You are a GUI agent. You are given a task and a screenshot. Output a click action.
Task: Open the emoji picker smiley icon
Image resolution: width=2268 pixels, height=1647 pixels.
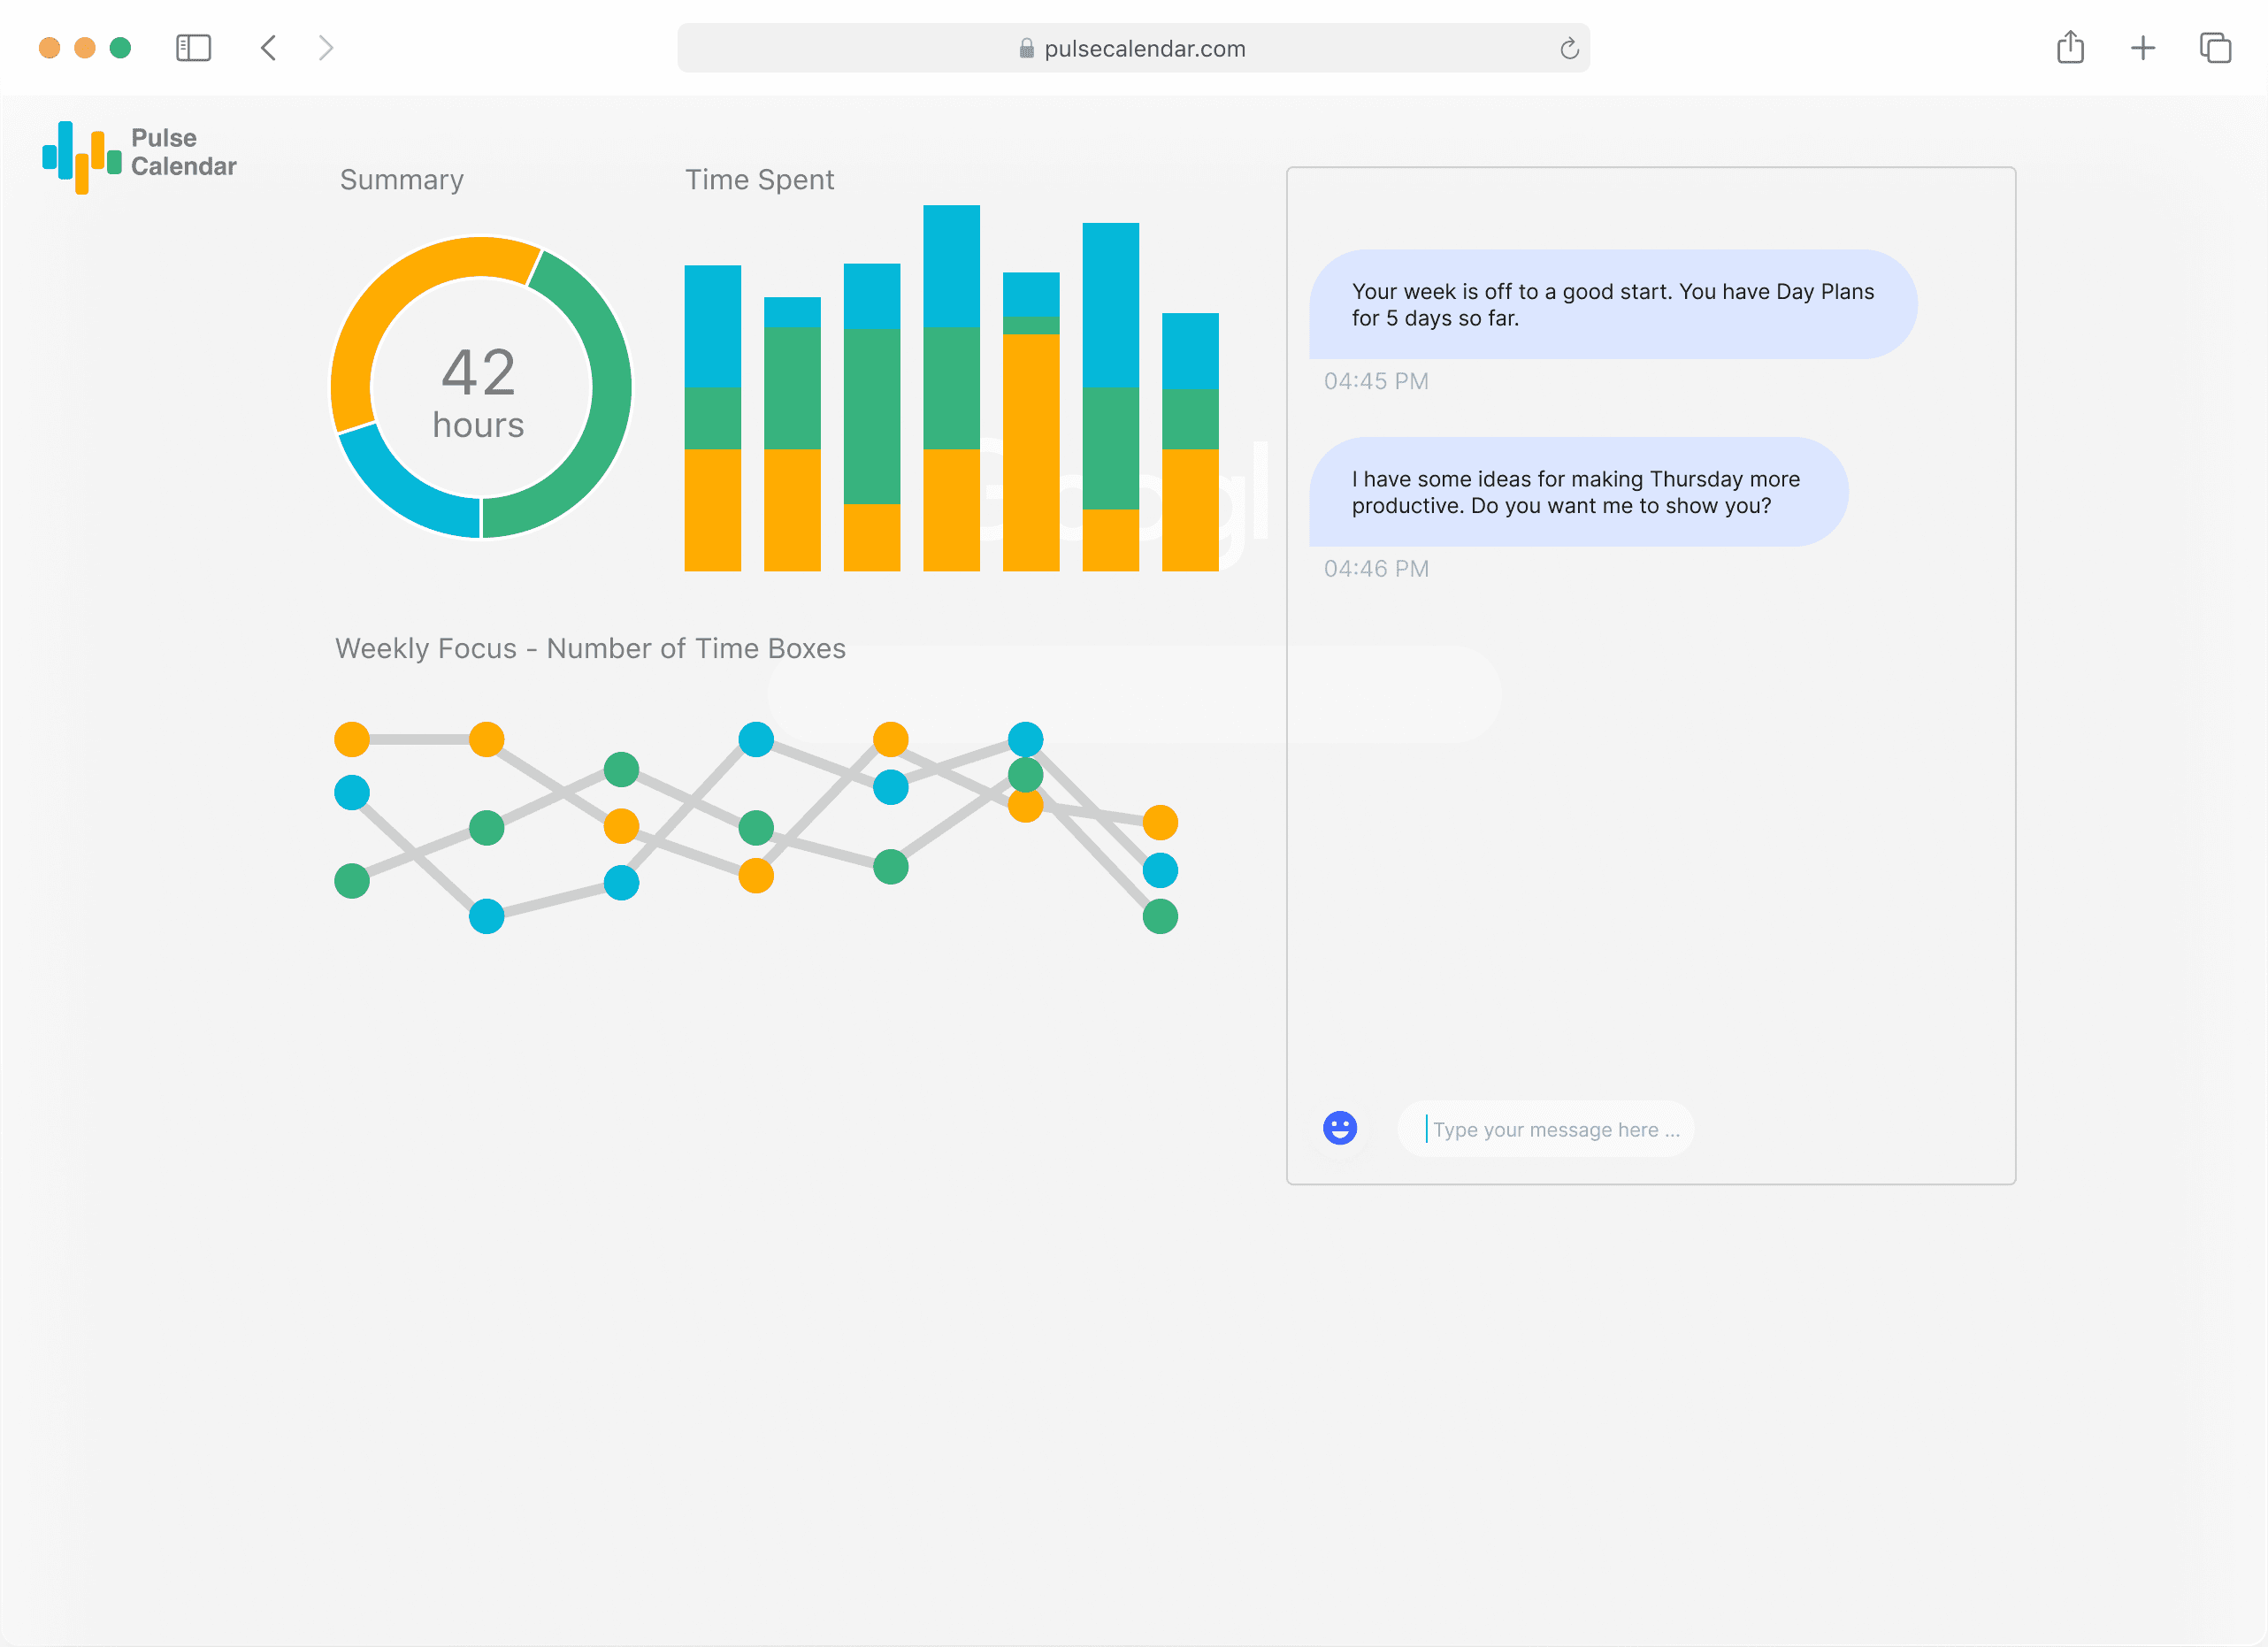(1339, 1128)
